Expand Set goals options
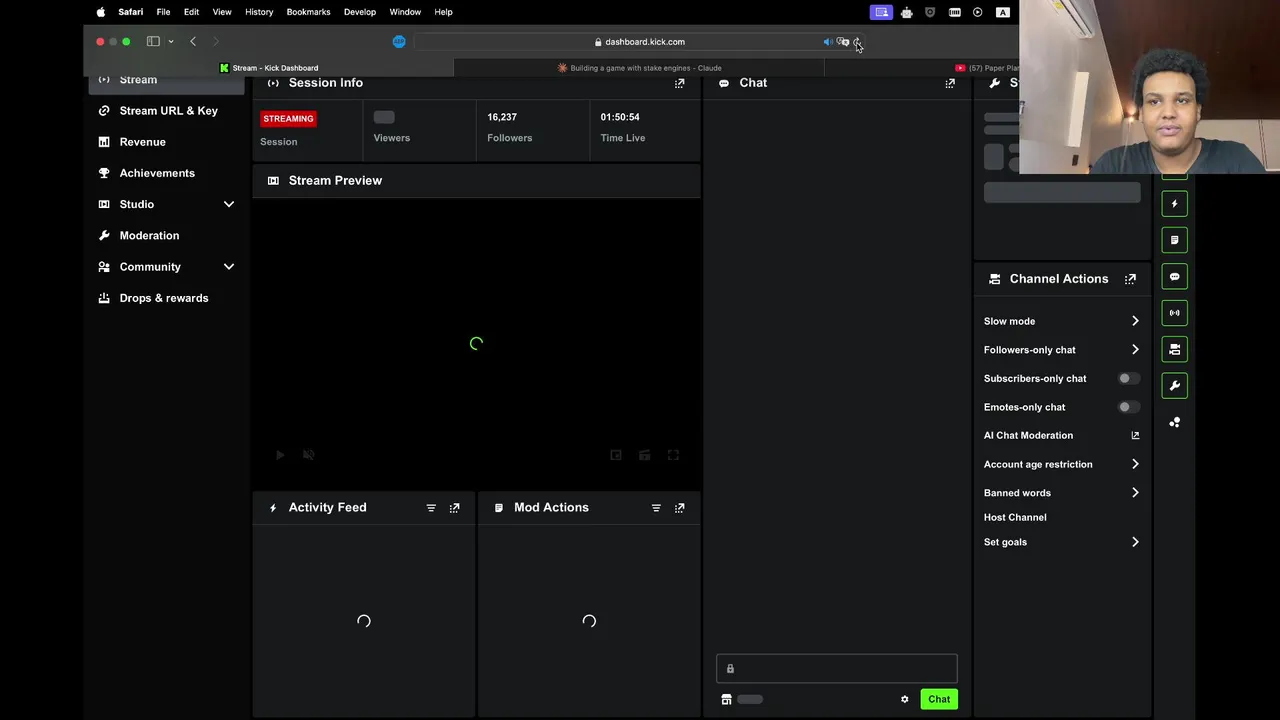 pyautogui.click(x=1135, y=542)
